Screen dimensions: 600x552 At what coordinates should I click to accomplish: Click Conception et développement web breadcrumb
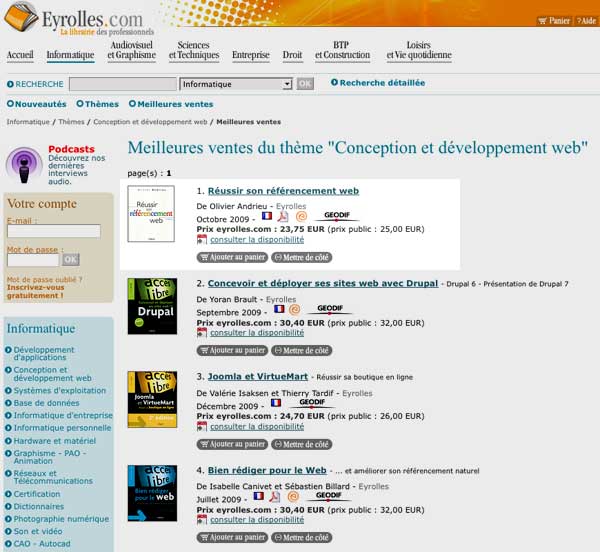[x=150, y=122]
